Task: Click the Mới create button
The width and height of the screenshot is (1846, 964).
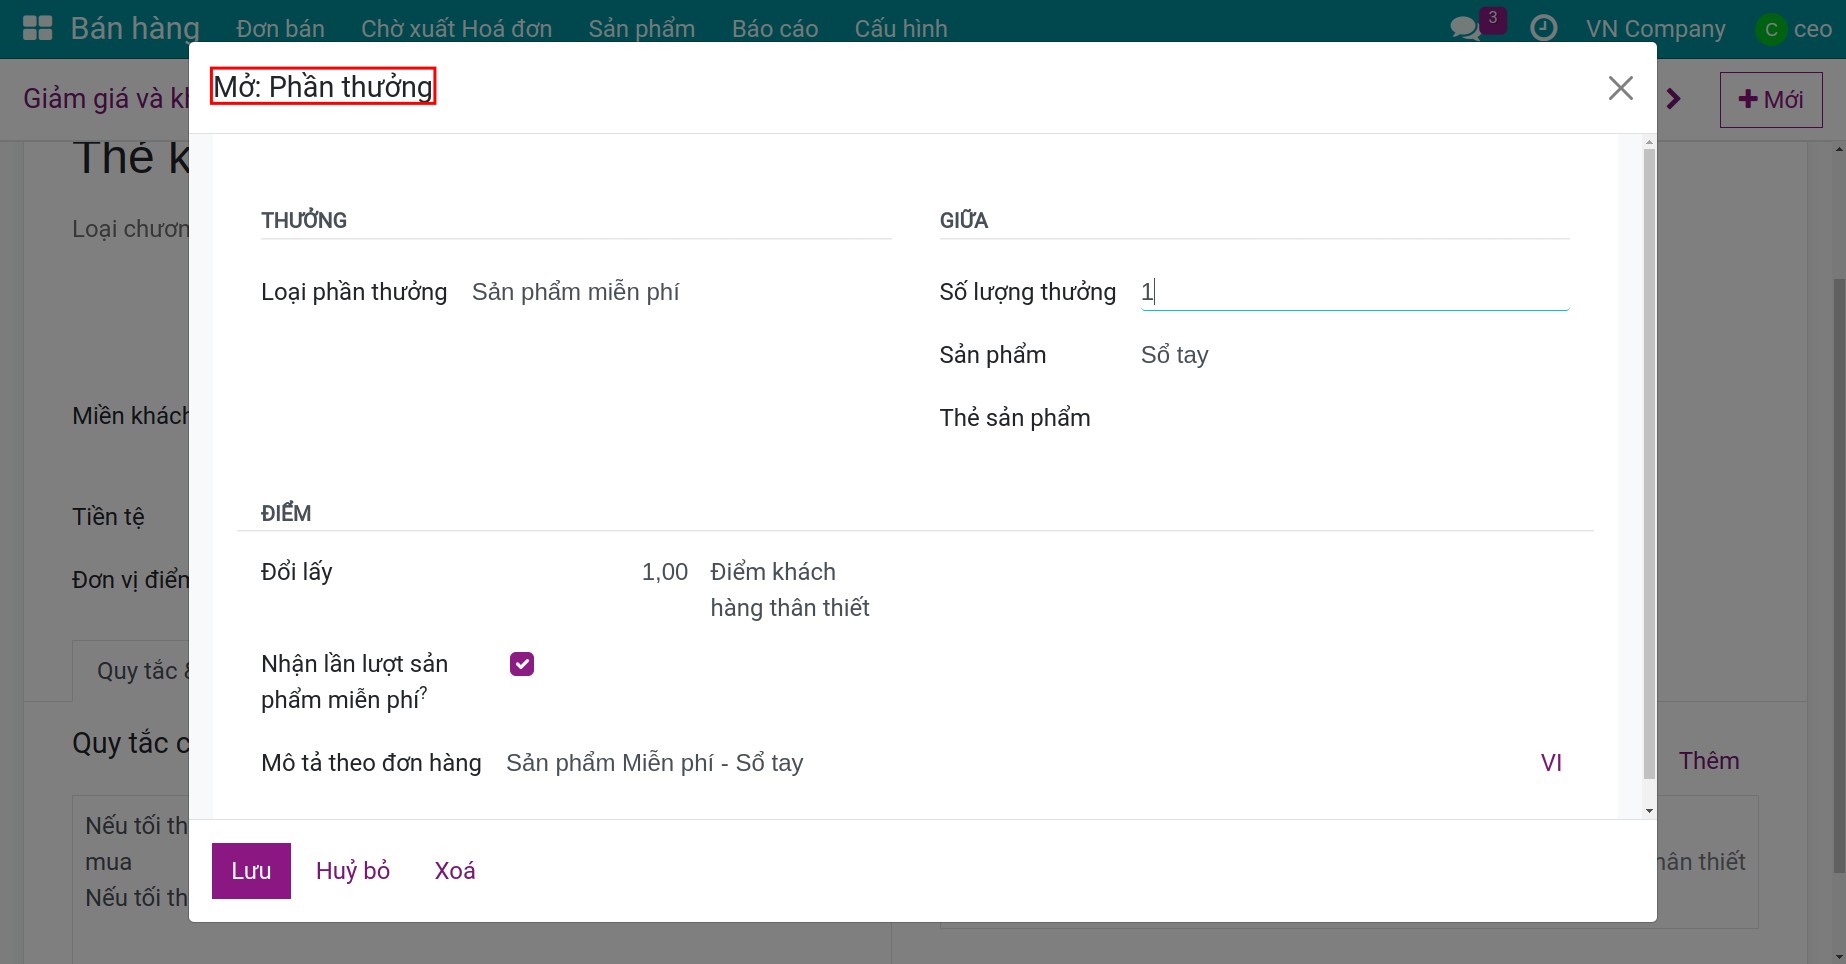Action: coord(1770,99)
